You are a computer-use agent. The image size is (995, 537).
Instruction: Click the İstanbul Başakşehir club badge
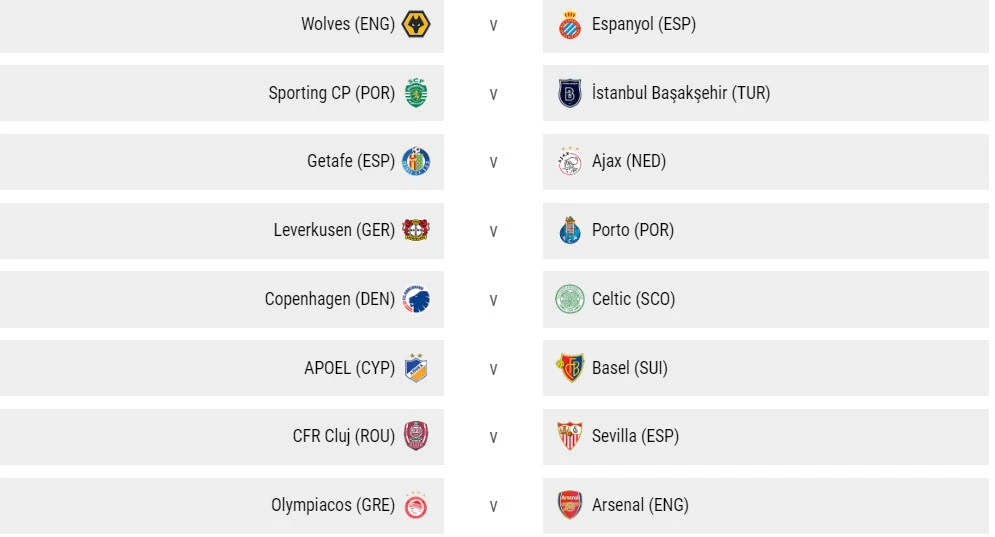[570, 93]
